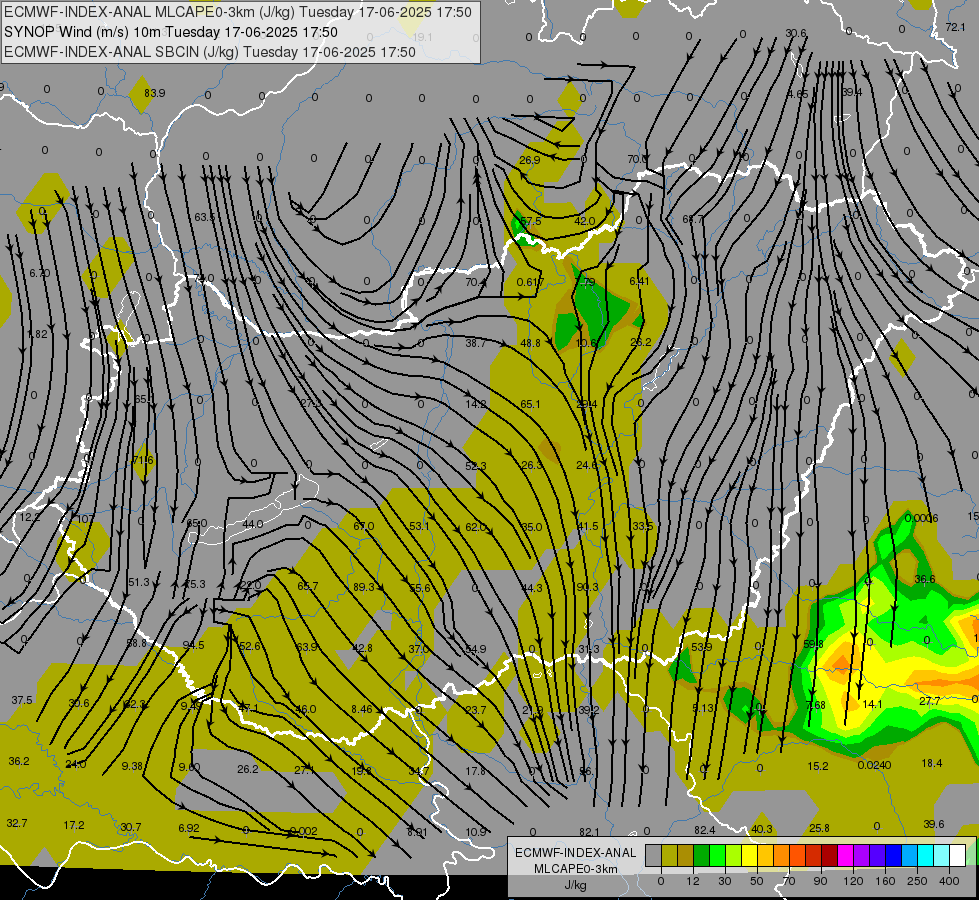Click the map value 63.9

click(307, 647)
